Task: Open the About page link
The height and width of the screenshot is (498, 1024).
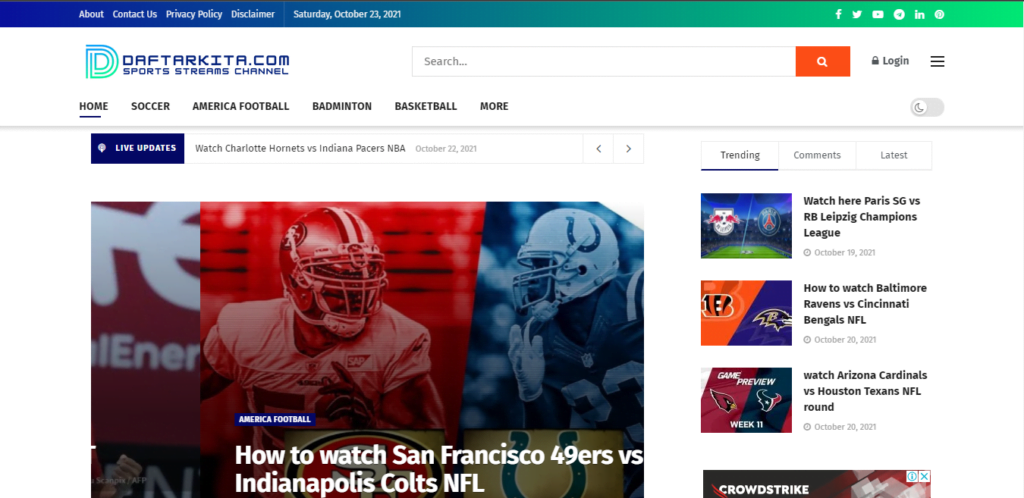Action: point(91,14)
